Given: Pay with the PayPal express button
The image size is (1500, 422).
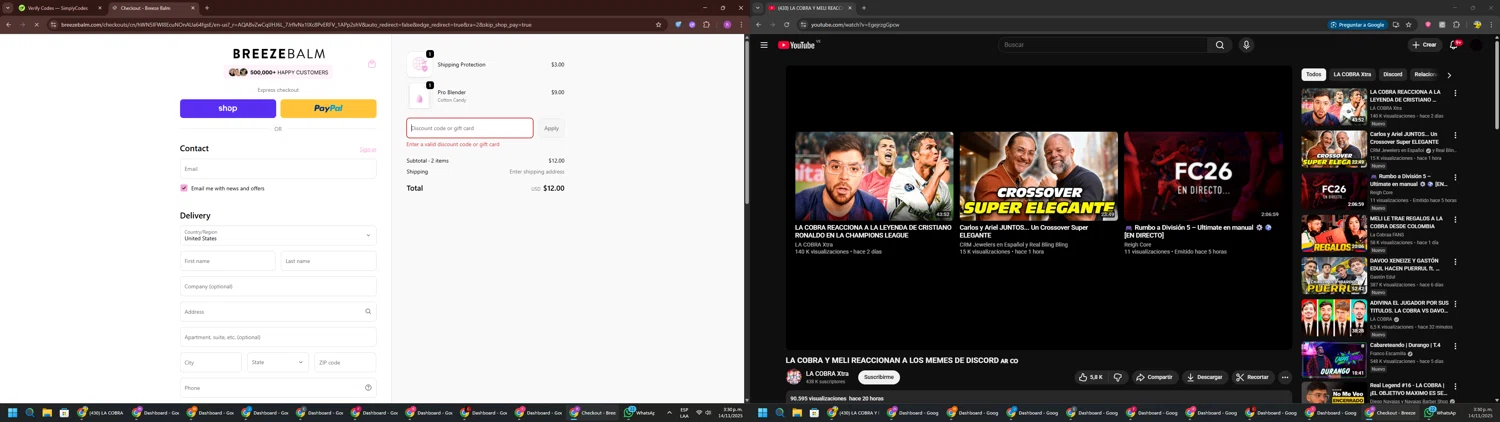Looking at the screenshot, I should (x=328, y=108).
